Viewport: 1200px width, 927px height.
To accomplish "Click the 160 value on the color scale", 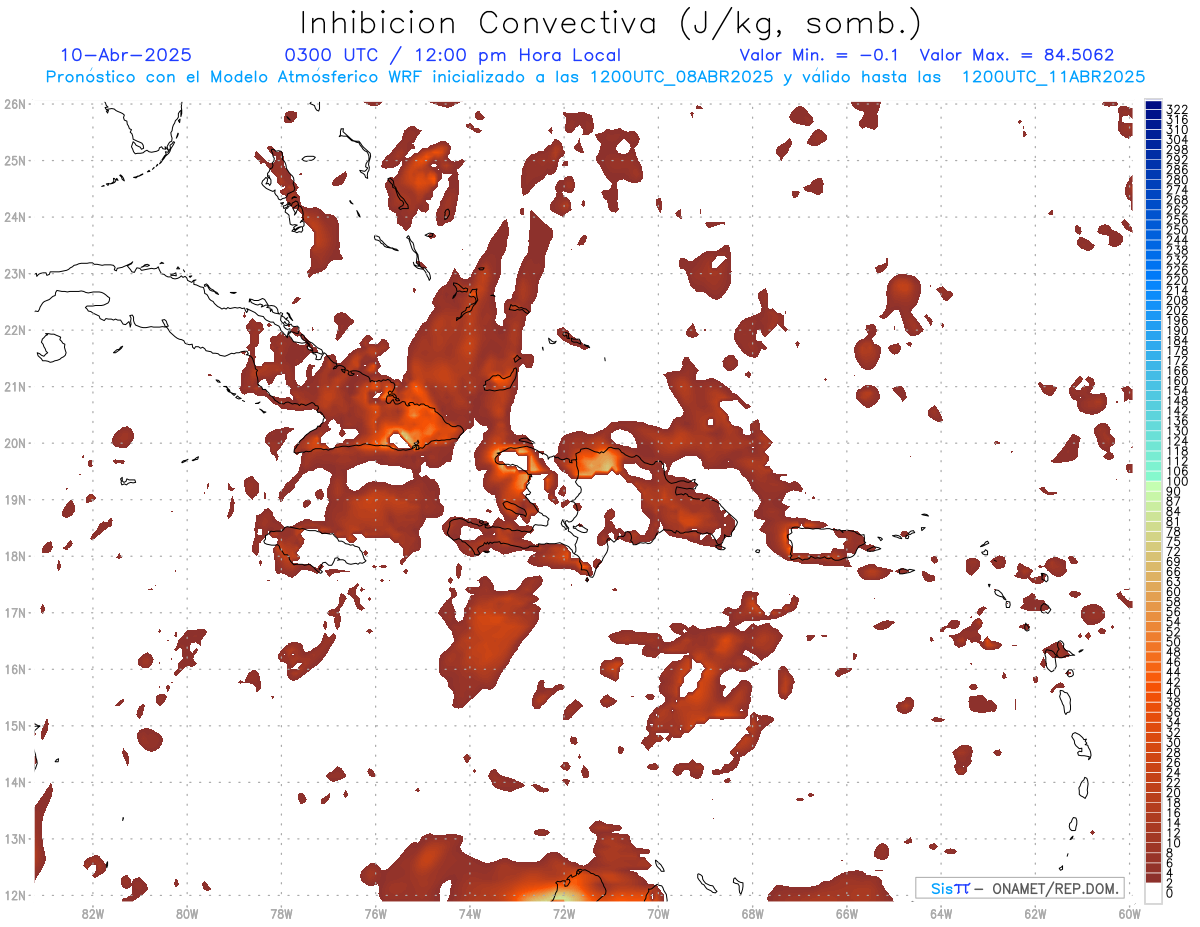I will (x=1176, y=381).
